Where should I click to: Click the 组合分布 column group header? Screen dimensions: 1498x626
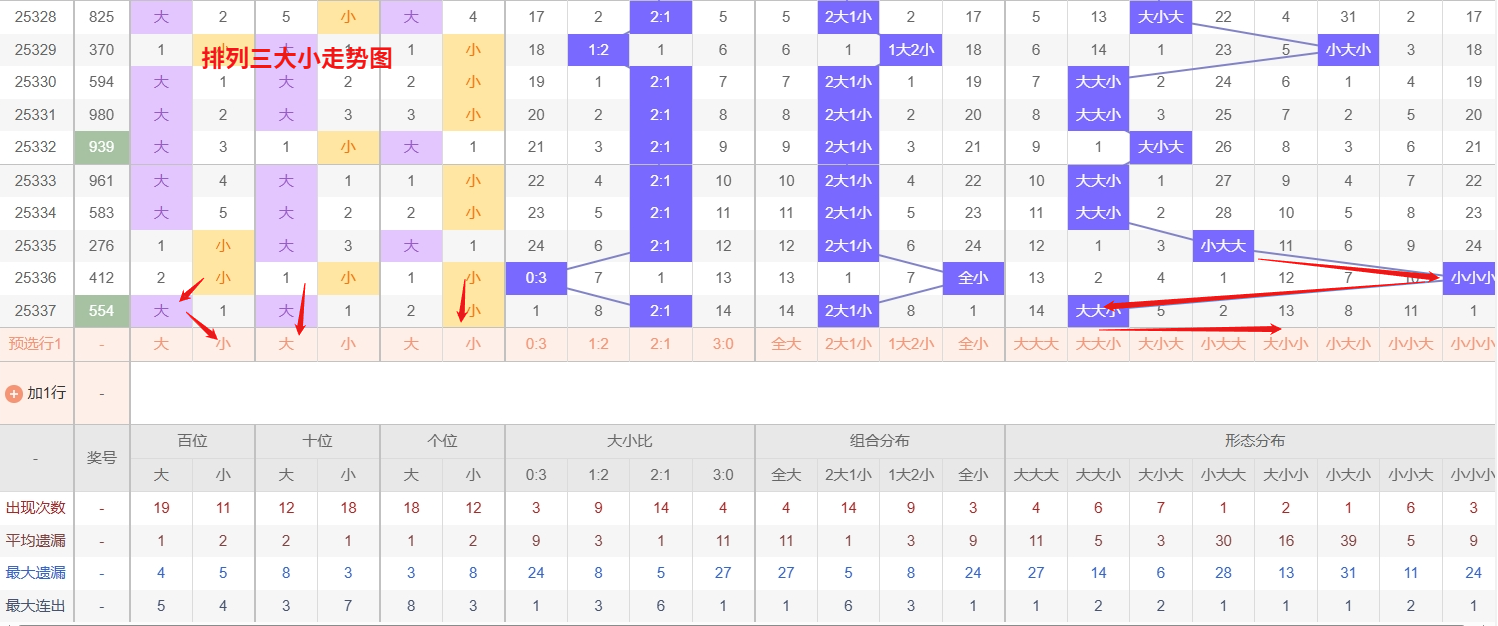(879, 441)
